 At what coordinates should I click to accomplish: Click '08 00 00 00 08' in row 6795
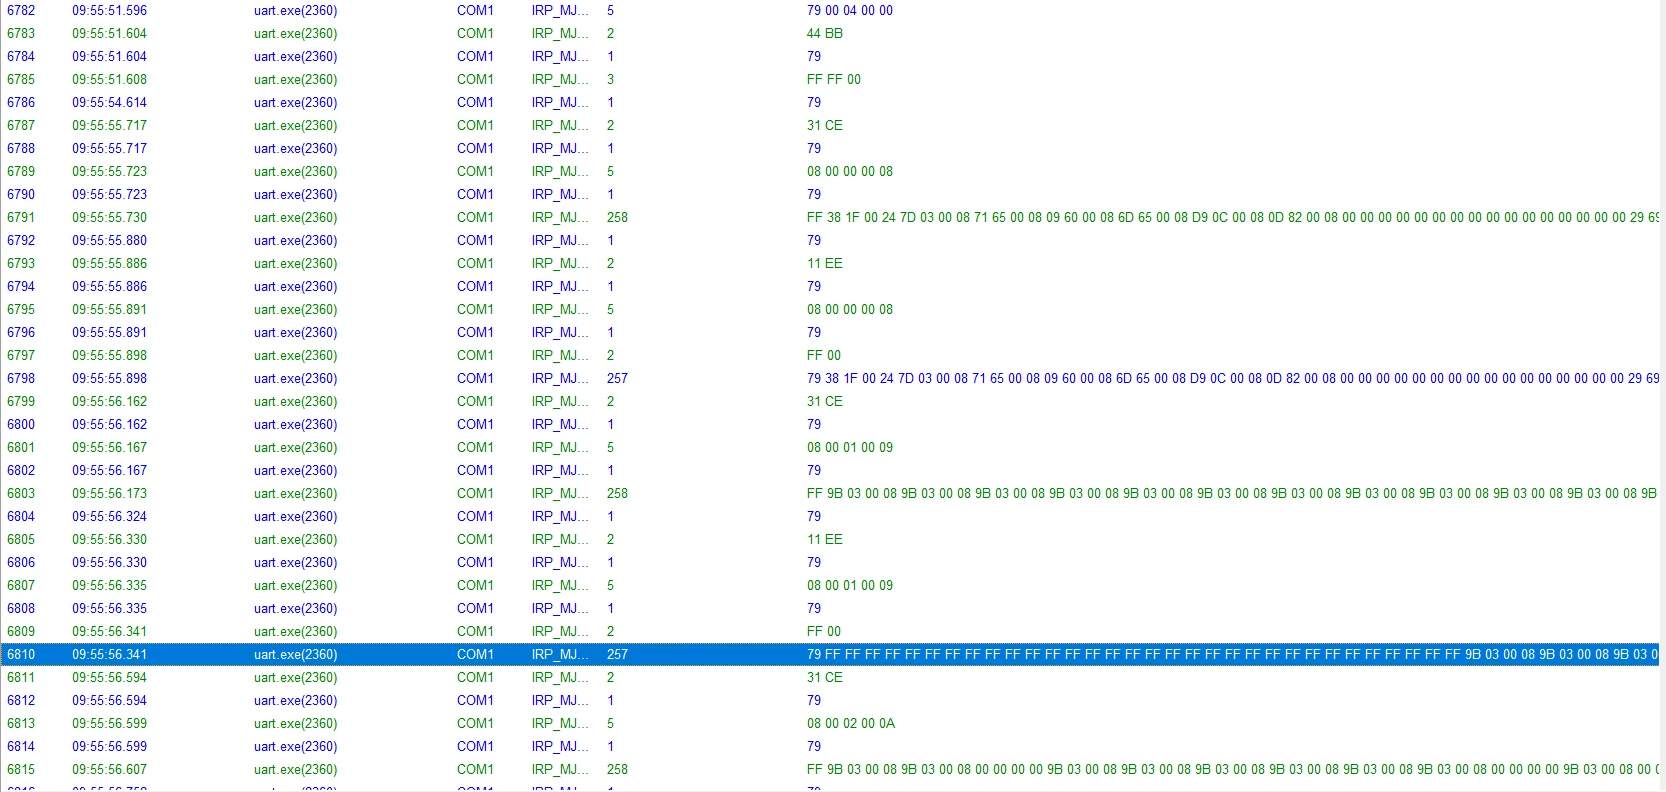[850, 310]
